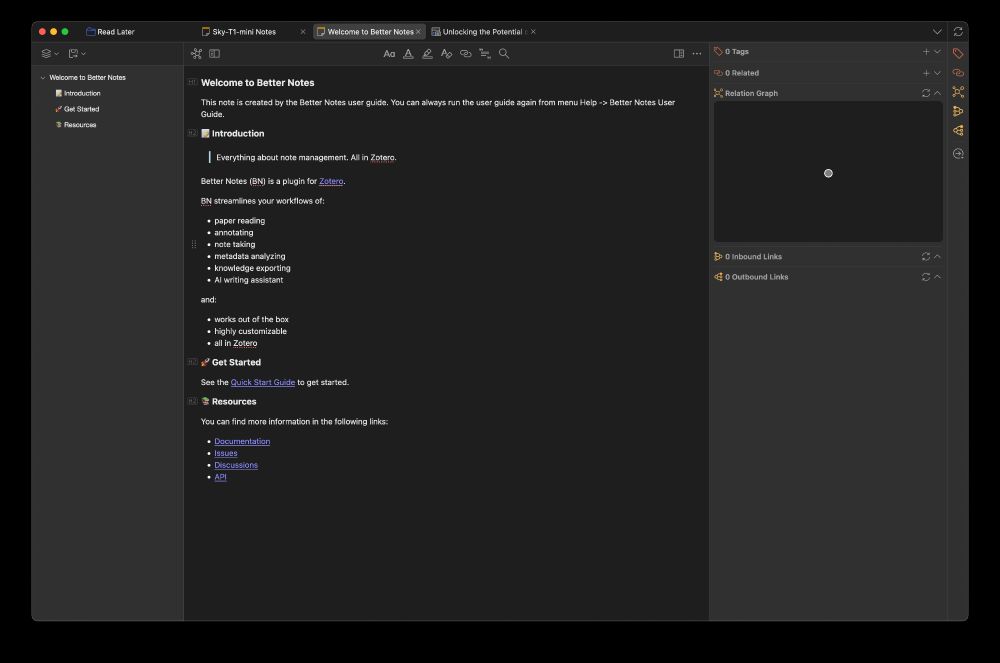Expand the 0 Tags section chevron
This screenshot has width=1000, height=663.
pyautogui.click(x=938, y=52)
